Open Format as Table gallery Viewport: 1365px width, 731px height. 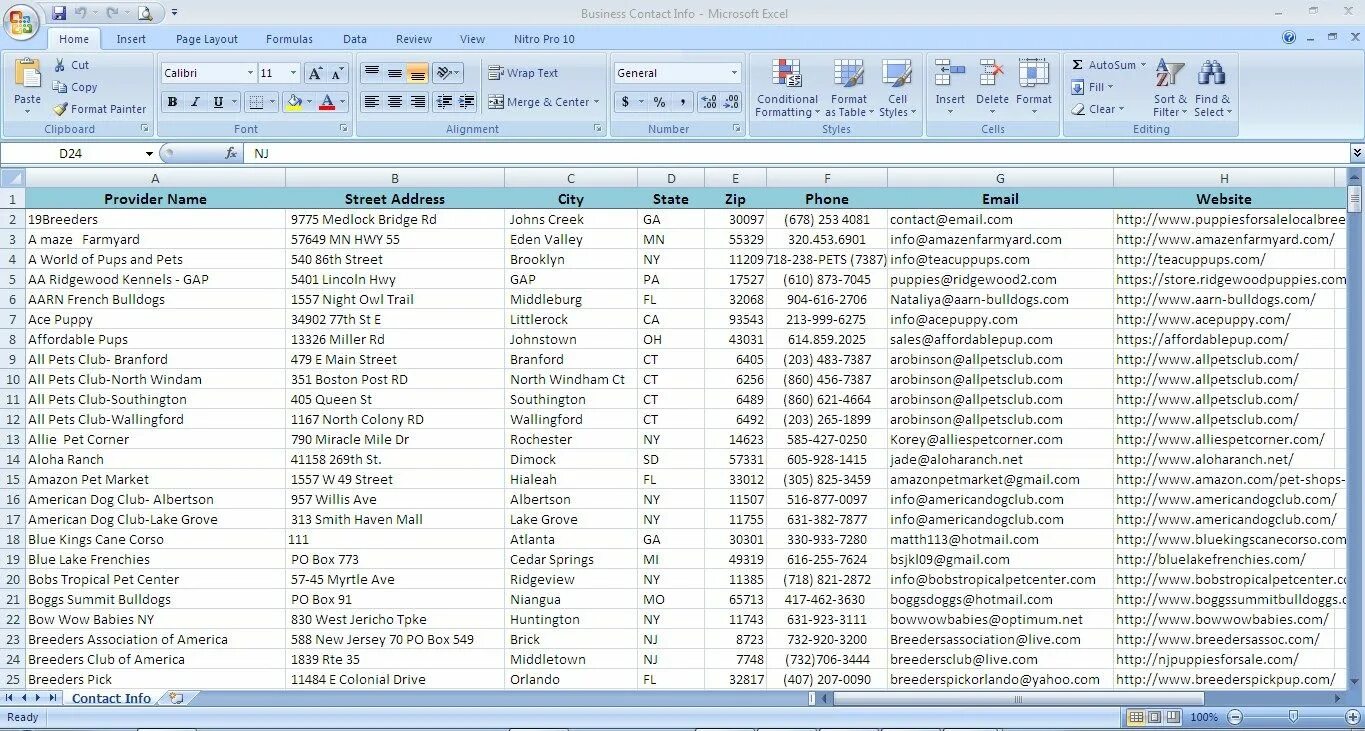click(x=848, y=88)
